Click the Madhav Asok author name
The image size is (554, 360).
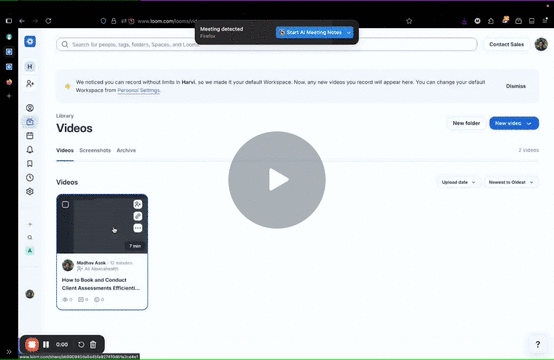pos(91,263)
